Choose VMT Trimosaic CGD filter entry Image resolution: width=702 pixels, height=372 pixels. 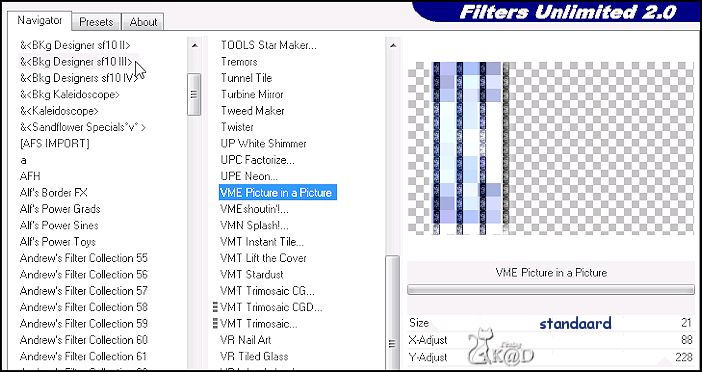pyautogui.click(x=271, y=308)
